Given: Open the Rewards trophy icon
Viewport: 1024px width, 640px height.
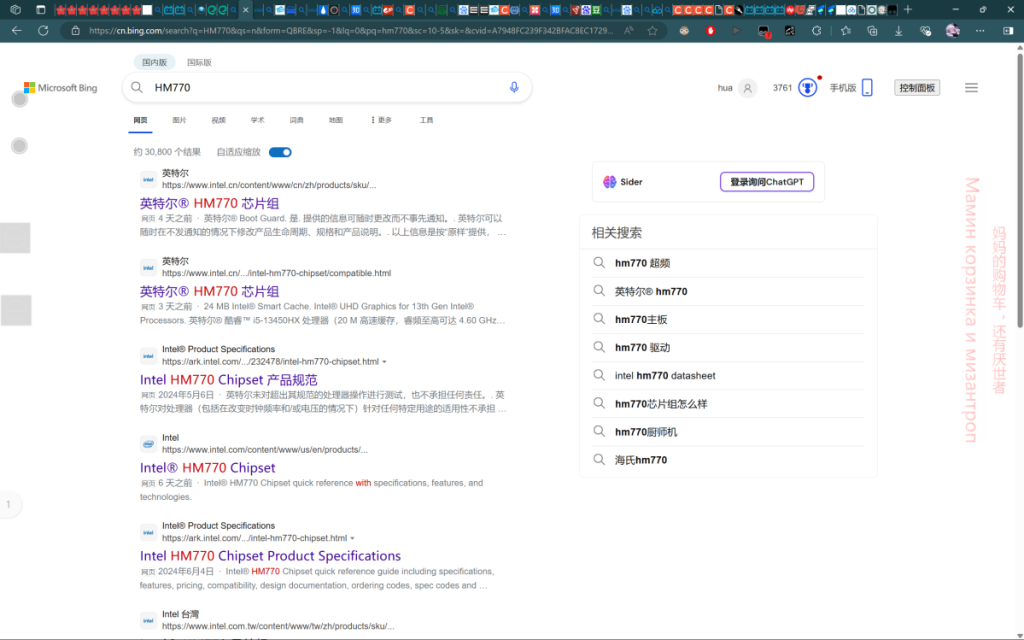Looking at the screenshot, I should (808, 88).
